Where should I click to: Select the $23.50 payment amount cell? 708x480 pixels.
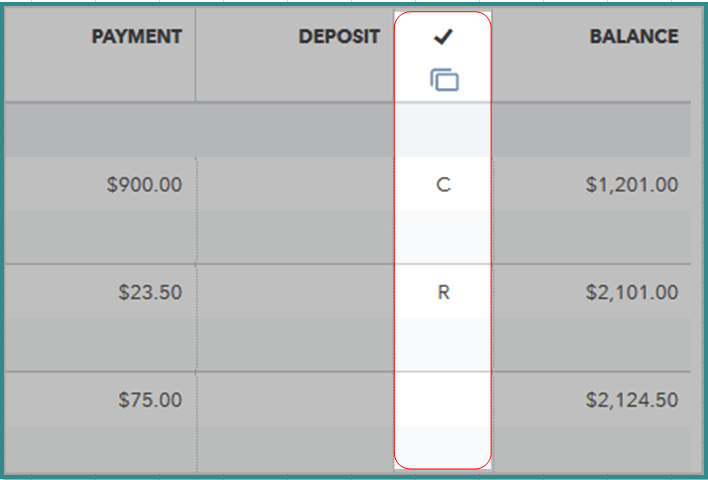[x=150, y=292]
